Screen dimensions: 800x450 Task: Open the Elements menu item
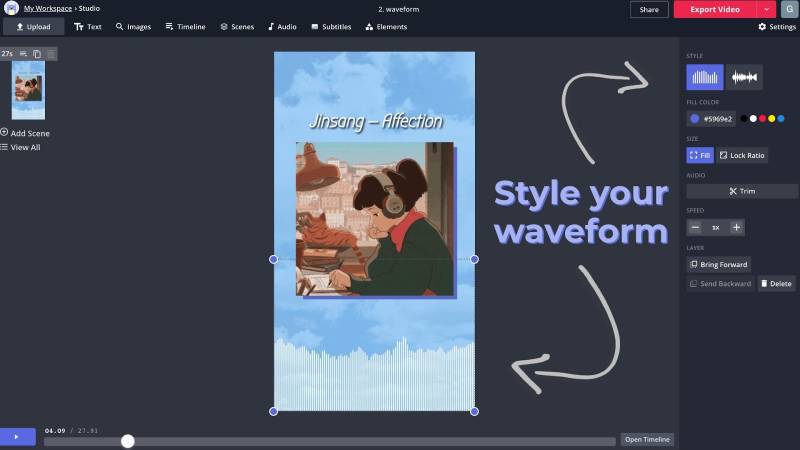(x=386, y=27)
